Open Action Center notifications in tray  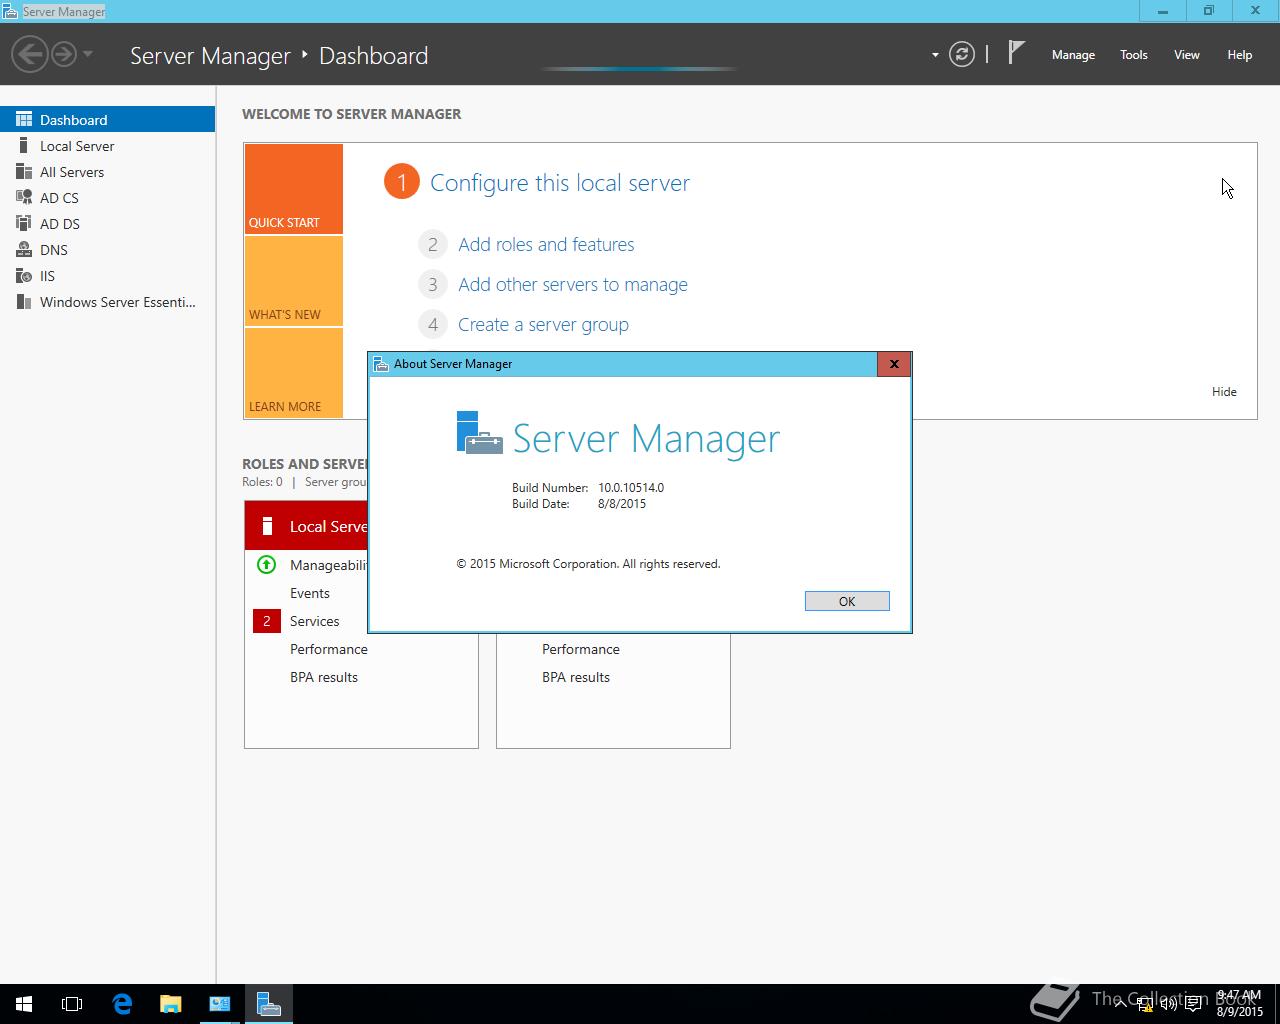pos(1193,1004)
